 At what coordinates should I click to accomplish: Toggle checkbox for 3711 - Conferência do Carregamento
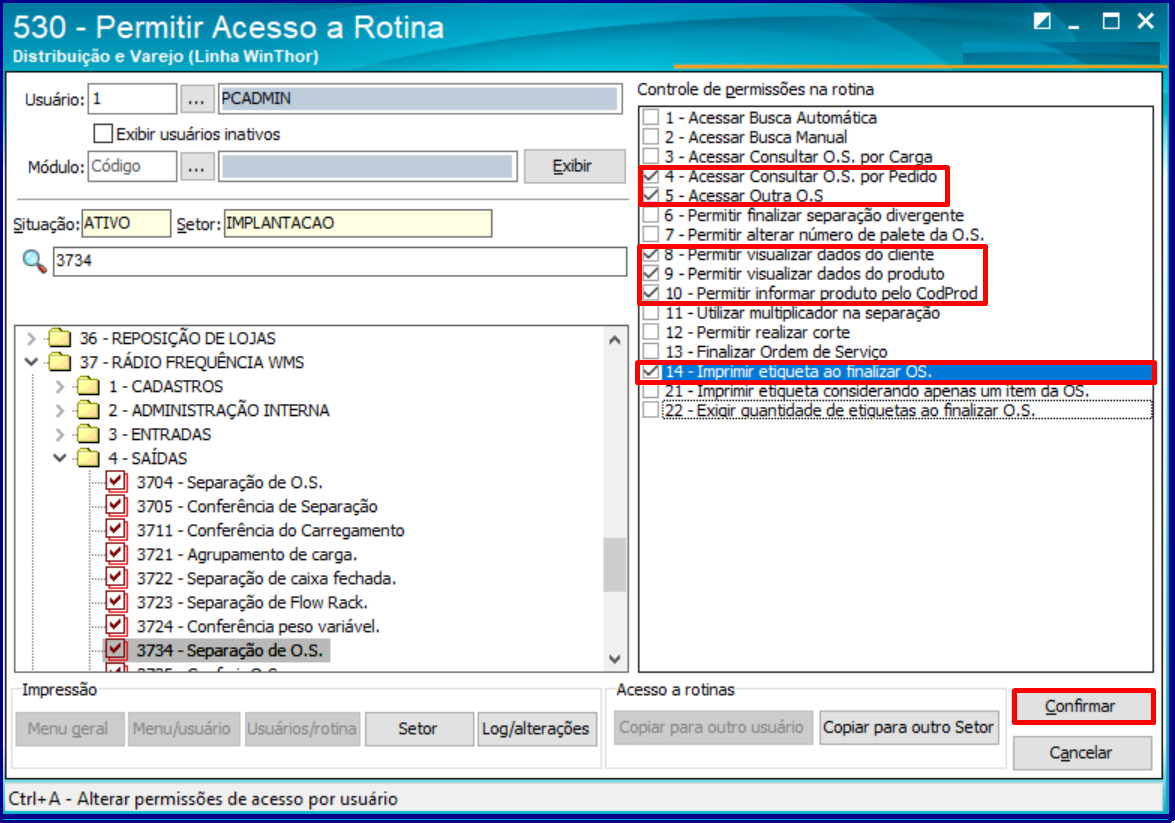click(x=115, y=530)
